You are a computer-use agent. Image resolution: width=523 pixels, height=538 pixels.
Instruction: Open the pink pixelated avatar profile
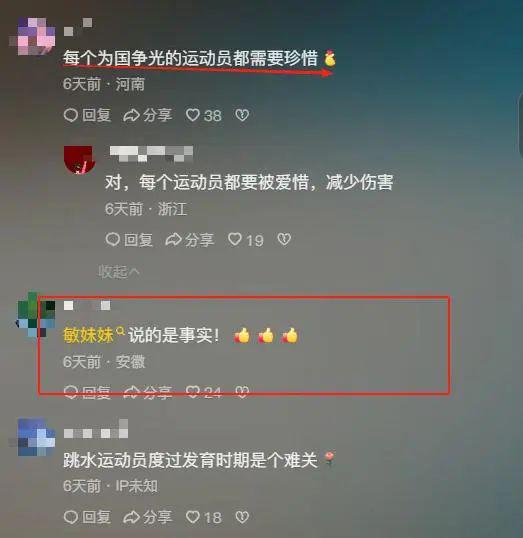pyautogui.click(x=32, y=36)
